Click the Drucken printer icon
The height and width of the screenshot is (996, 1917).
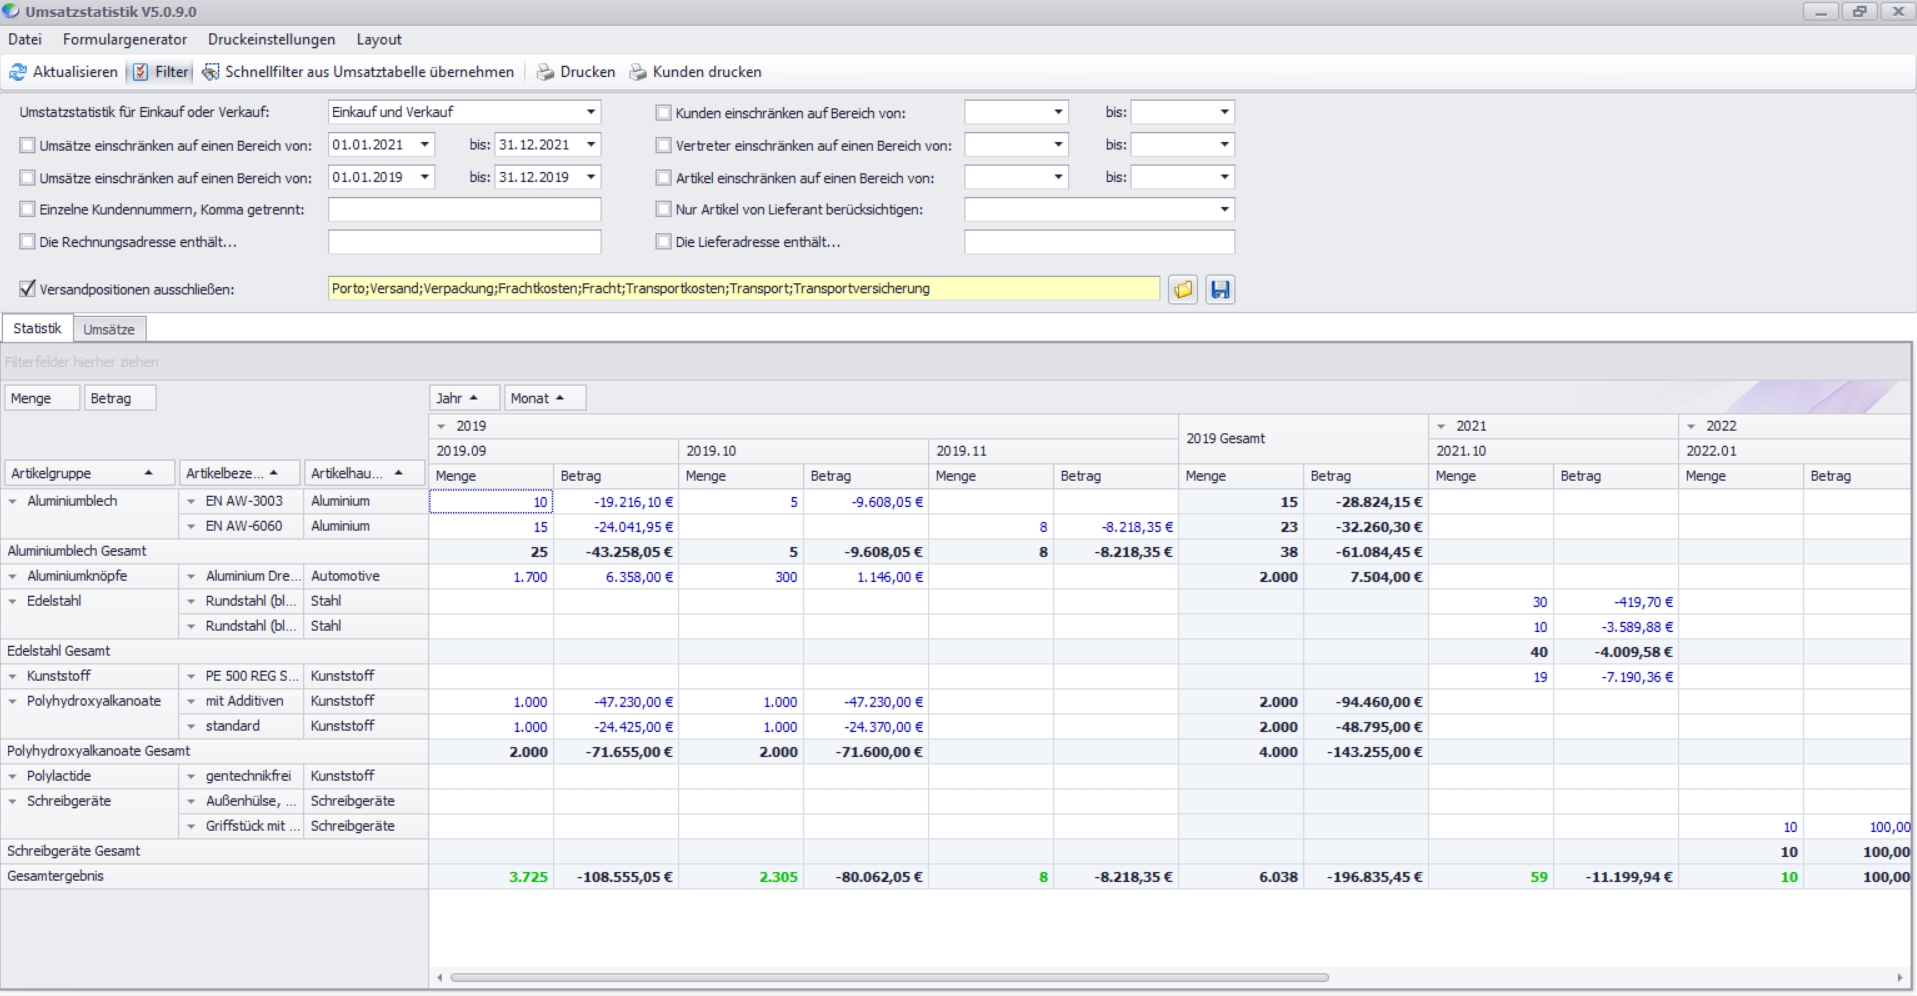click(545, 72)
